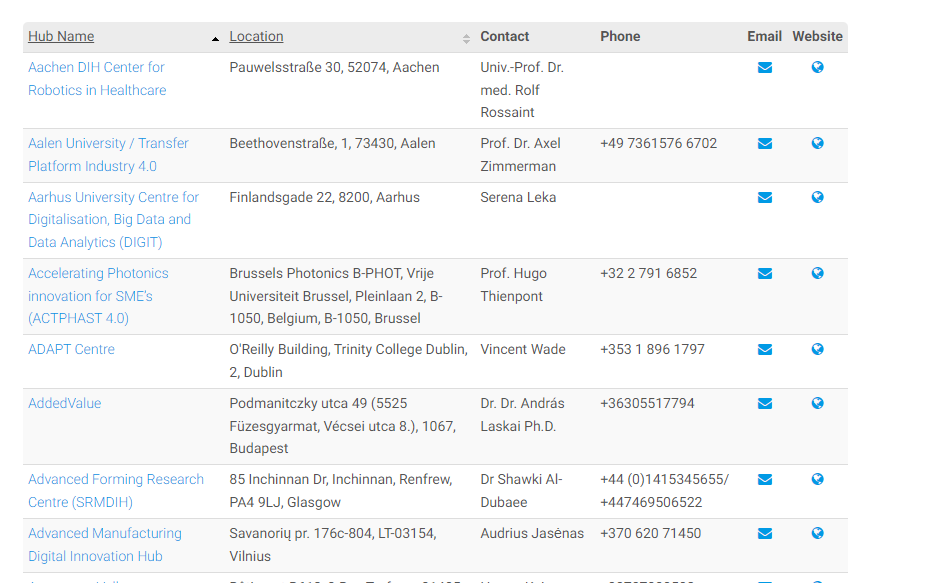Click the Location sort arrows icon
The width and height of the screenshot is (936, 583).
coord(466,39)
